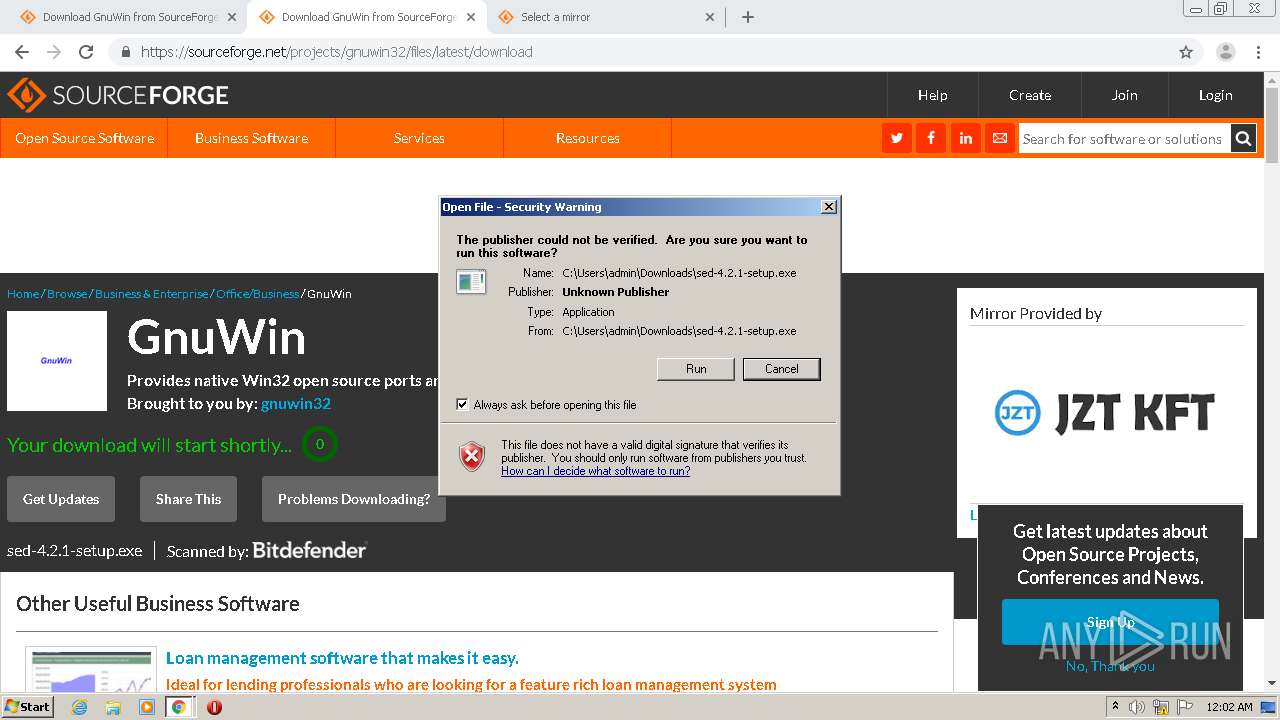Click the Sign Up button

pos(1110,622)
